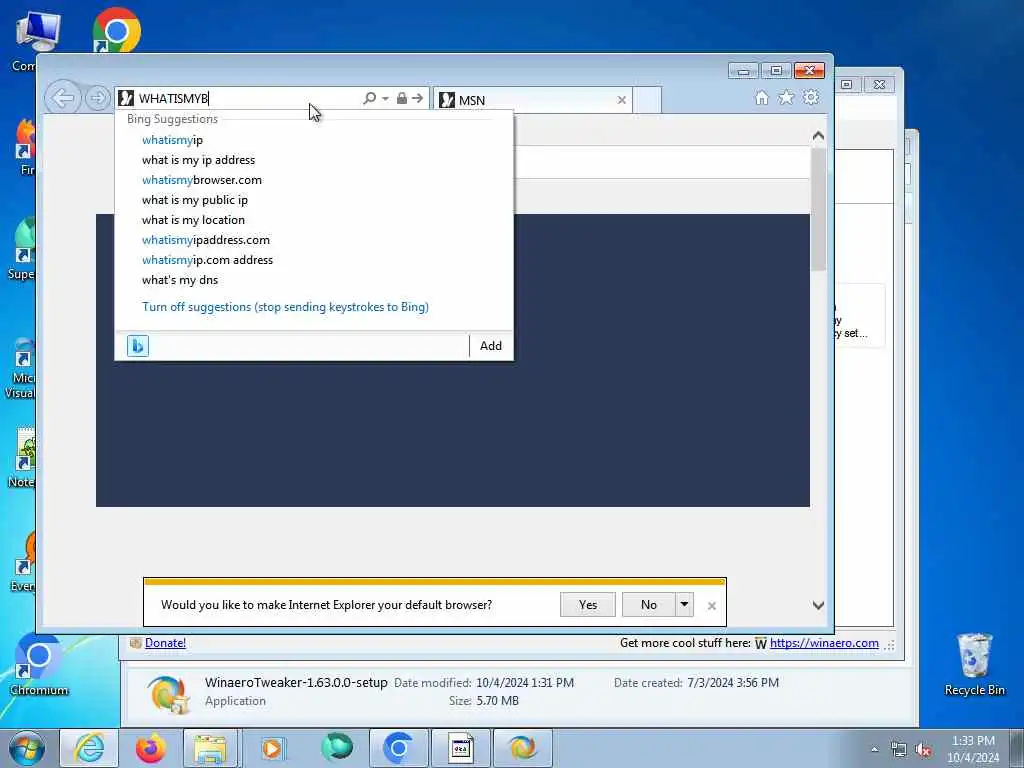Select 'whatismybrowser.com' suggestion
This screenshot has width=1024, height=768.
tap(202, 180)
